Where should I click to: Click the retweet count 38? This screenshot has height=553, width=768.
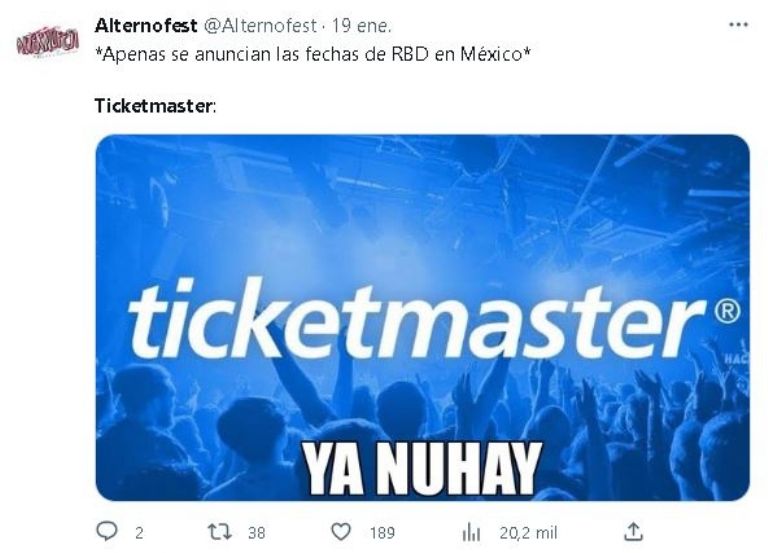[x=257, y=533]
